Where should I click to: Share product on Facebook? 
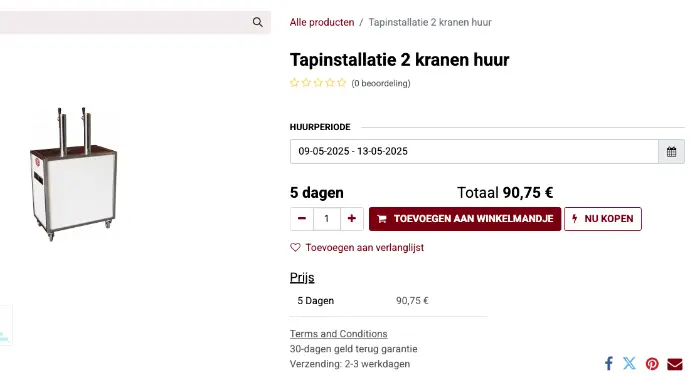(609, 363)
